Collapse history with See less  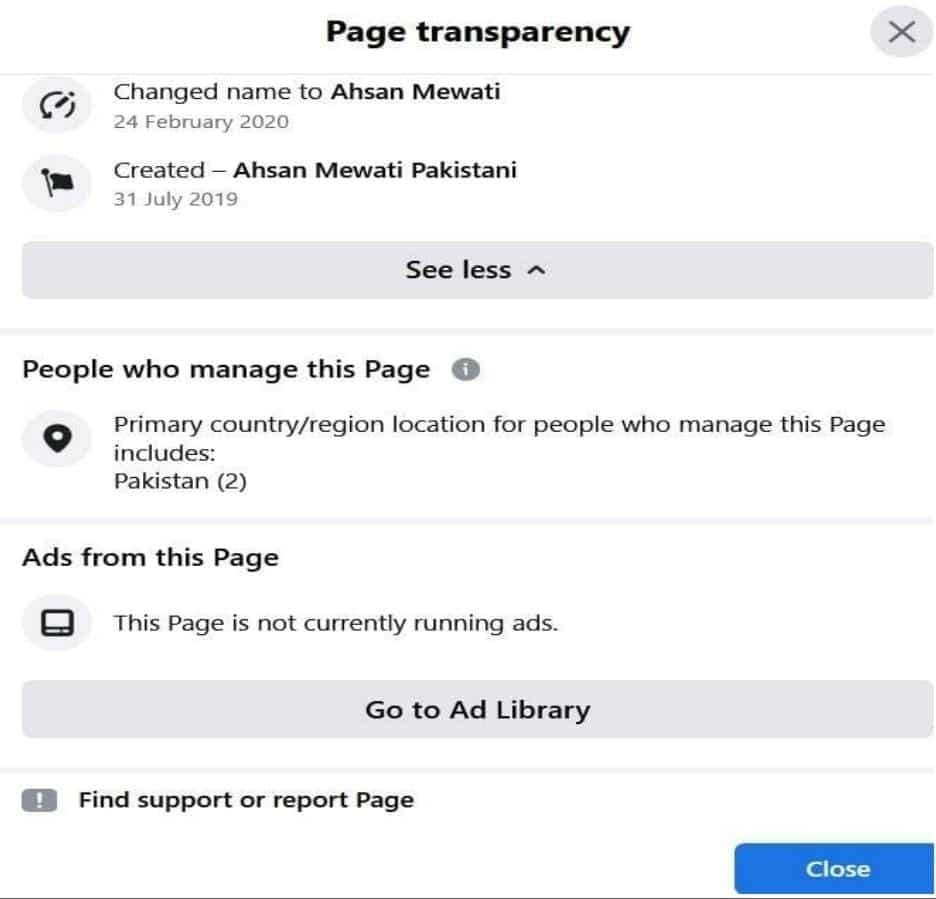click(x=477, y=270)
